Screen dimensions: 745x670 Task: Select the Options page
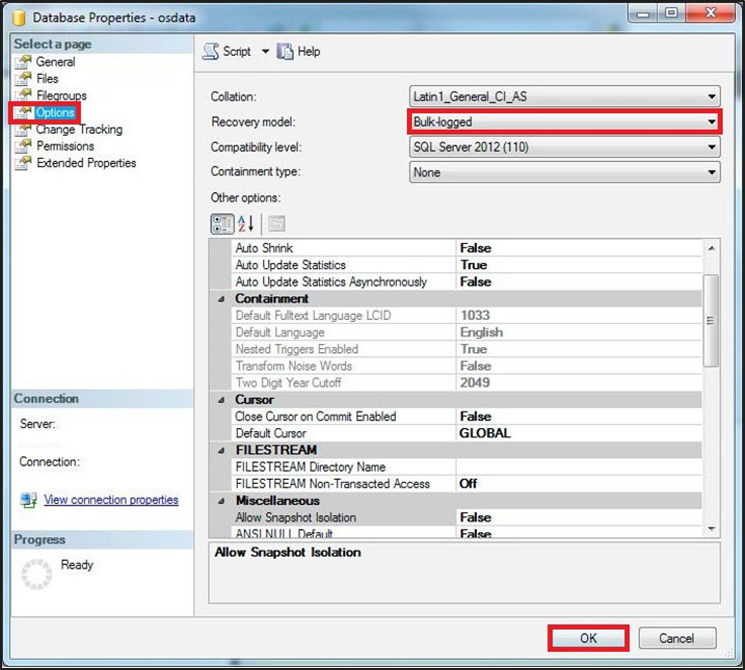tap(55, 113)
